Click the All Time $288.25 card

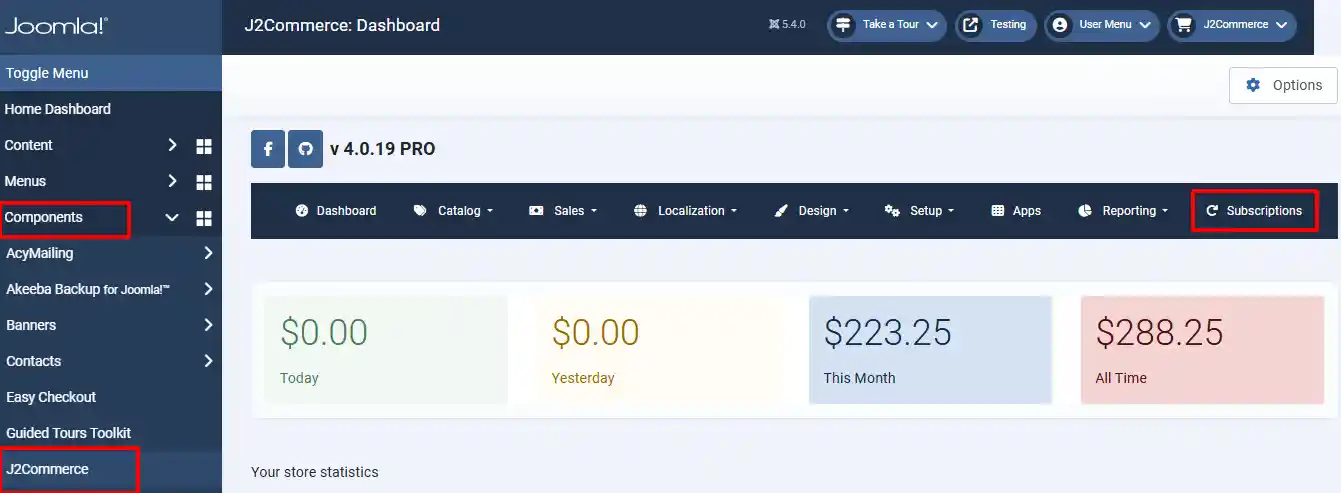pyautogui.click(x=1202, y=349)
